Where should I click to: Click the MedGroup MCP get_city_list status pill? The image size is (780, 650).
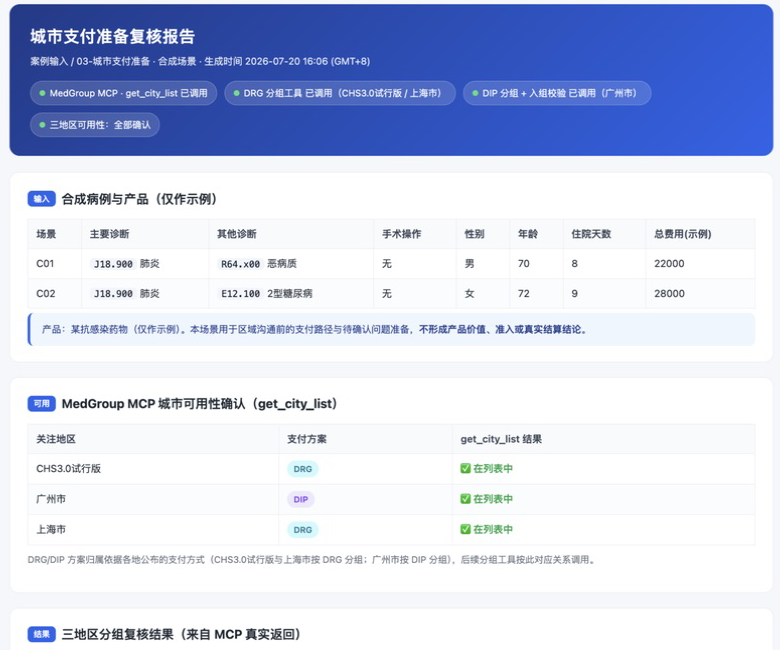pyautogui.click(x=123, y=93)
